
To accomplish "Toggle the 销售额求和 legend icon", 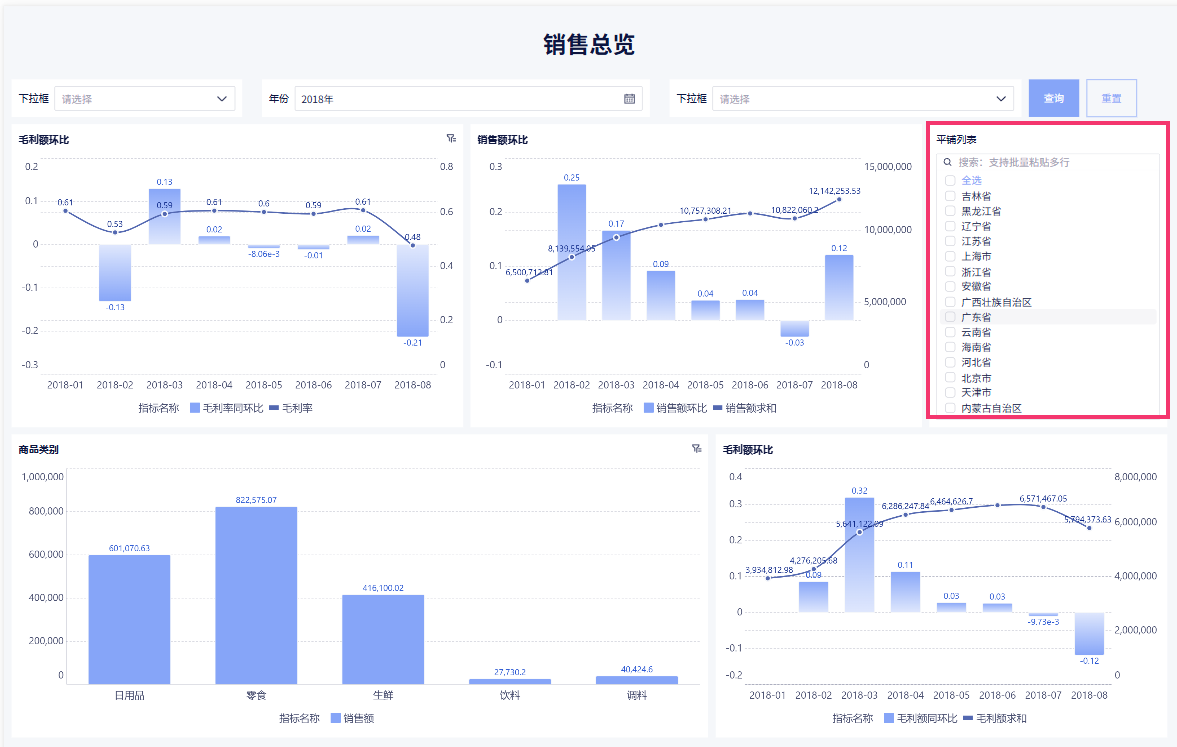I will click(718, 408).
